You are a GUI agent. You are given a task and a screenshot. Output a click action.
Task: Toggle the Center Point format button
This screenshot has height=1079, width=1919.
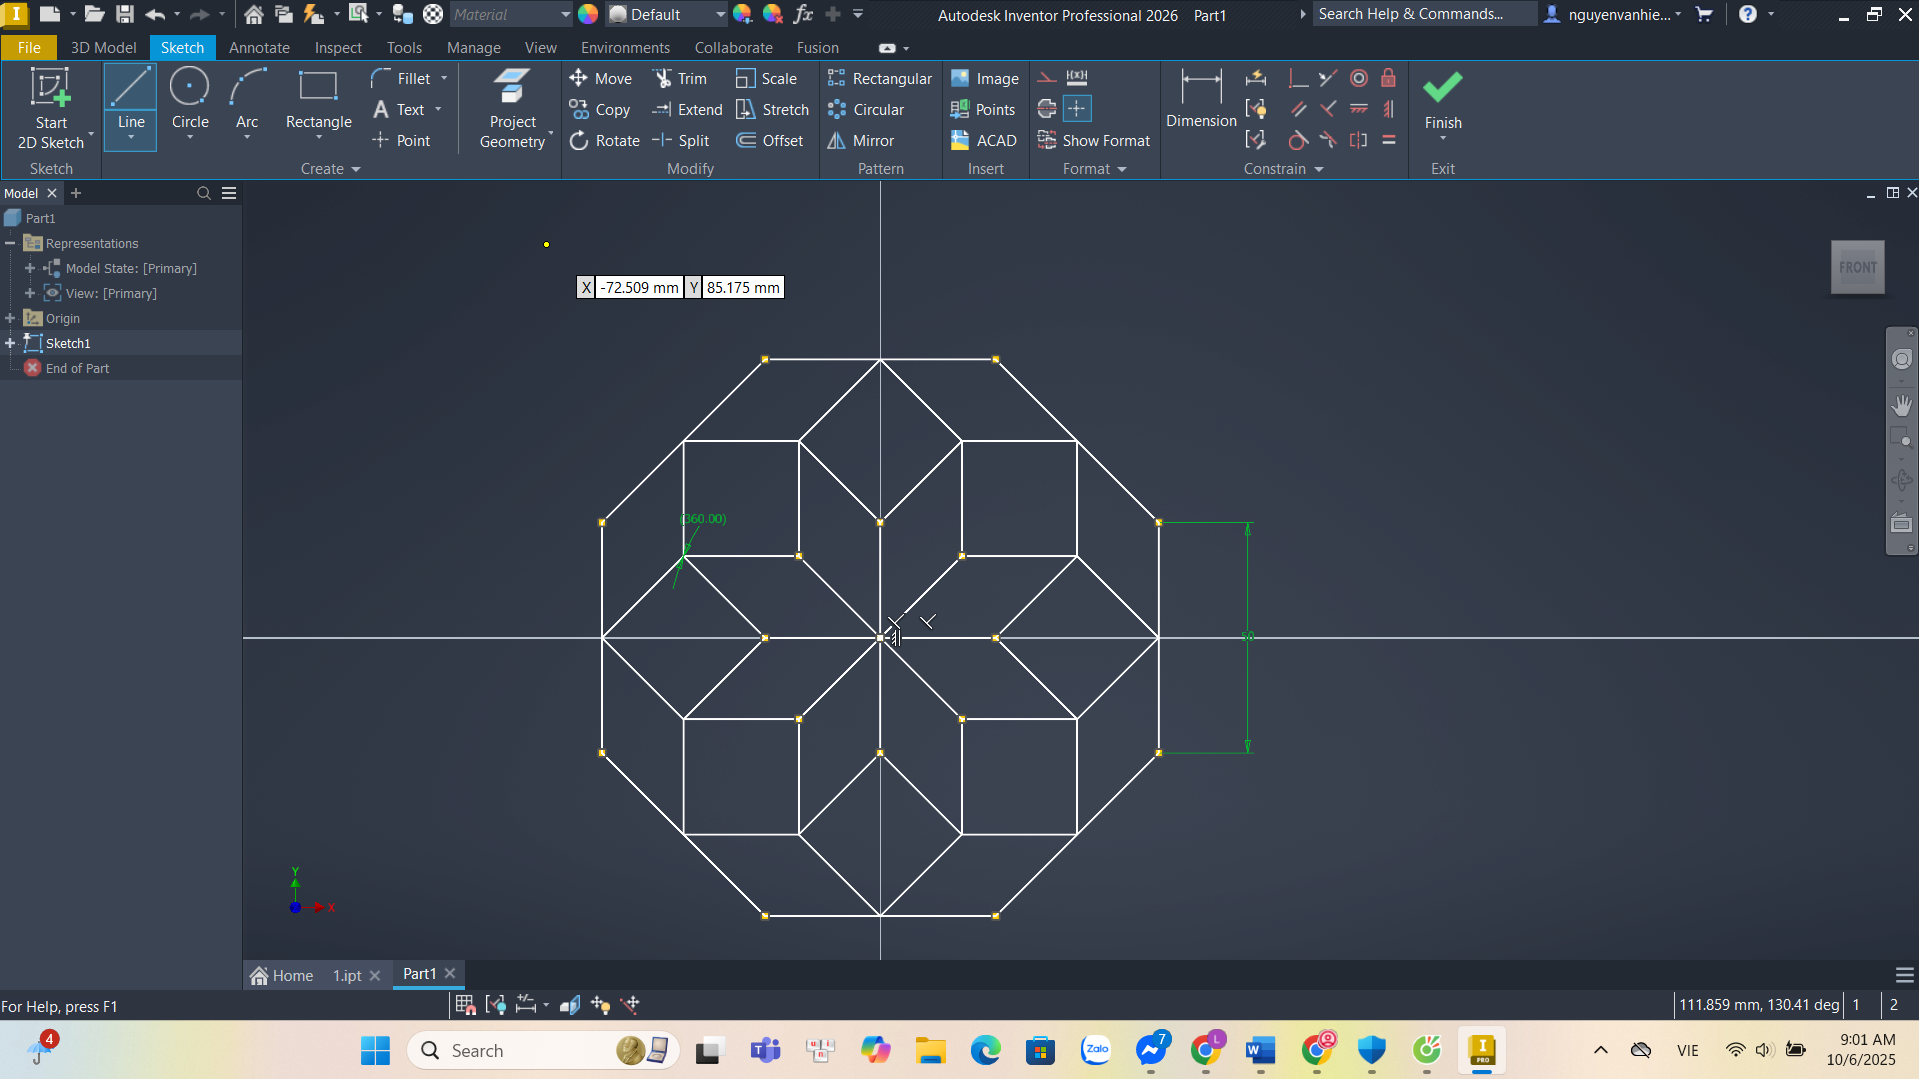(1077, 109)
